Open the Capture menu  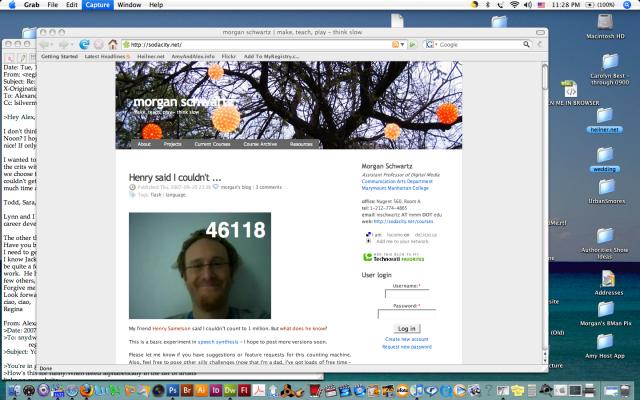click(x=98, y=5)
